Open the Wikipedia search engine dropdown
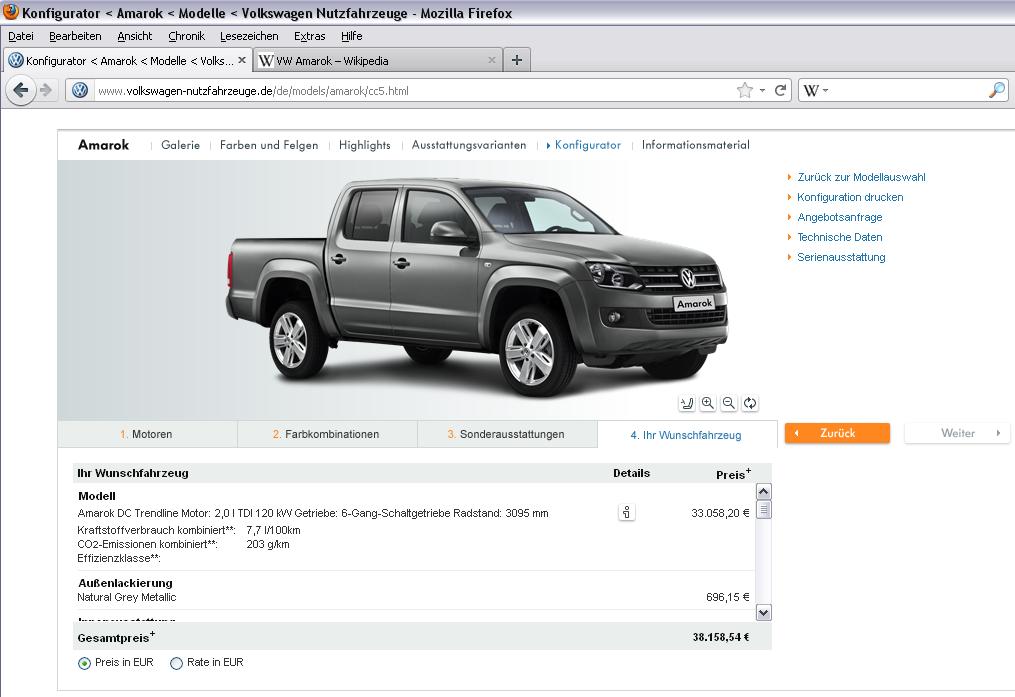Screen dimensions: 1015x697 tap(815, 90)
